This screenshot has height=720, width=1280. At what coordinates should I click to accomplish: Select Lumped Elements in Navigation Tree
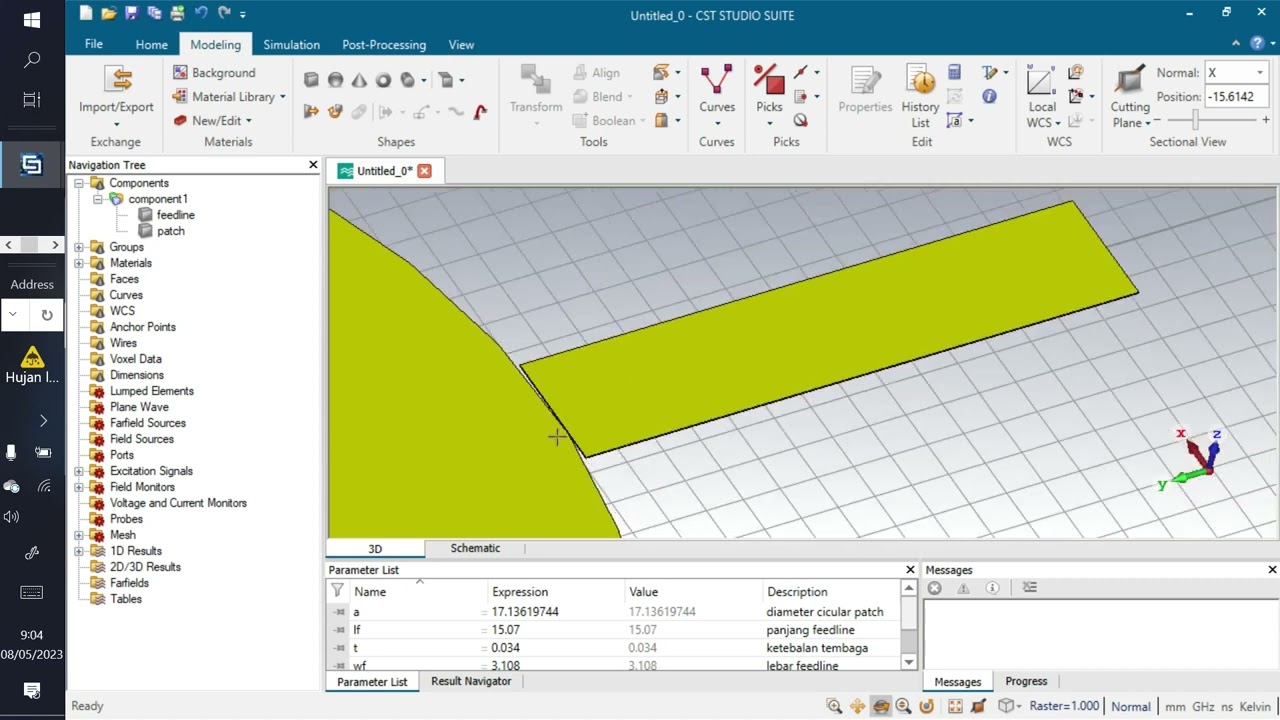(x=151, y=391)
